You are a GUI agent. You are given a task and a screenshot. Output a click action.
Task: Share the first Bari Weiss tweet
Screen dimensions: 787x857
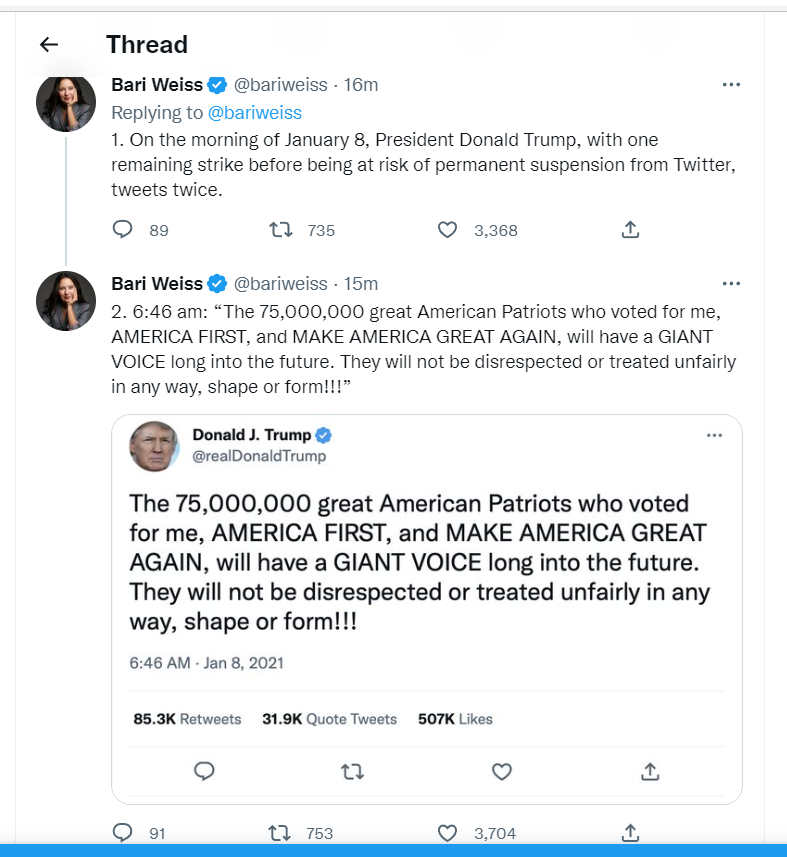pos(630,230)
